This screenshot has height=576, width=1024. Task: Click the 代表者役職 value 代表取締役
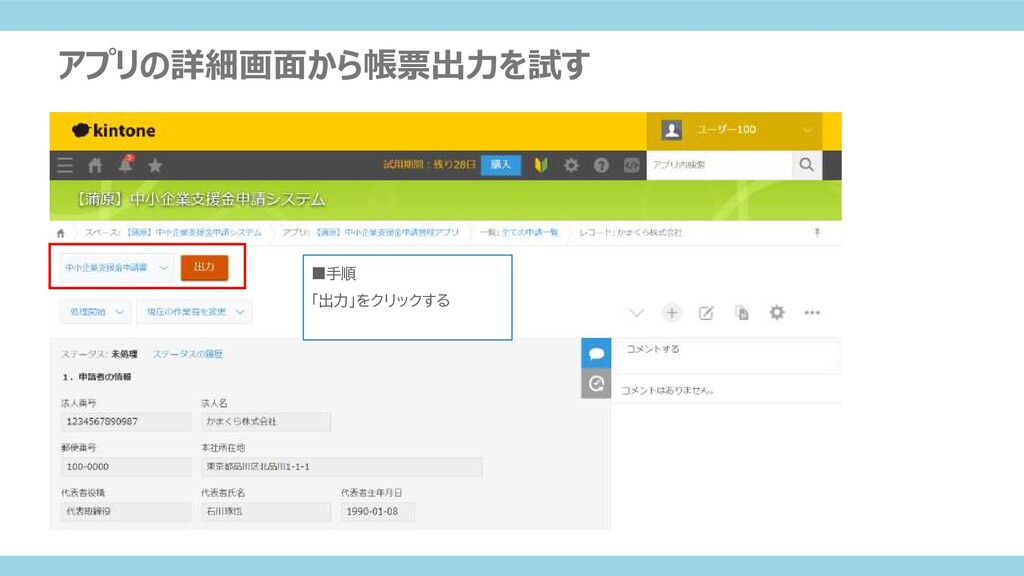125,511
